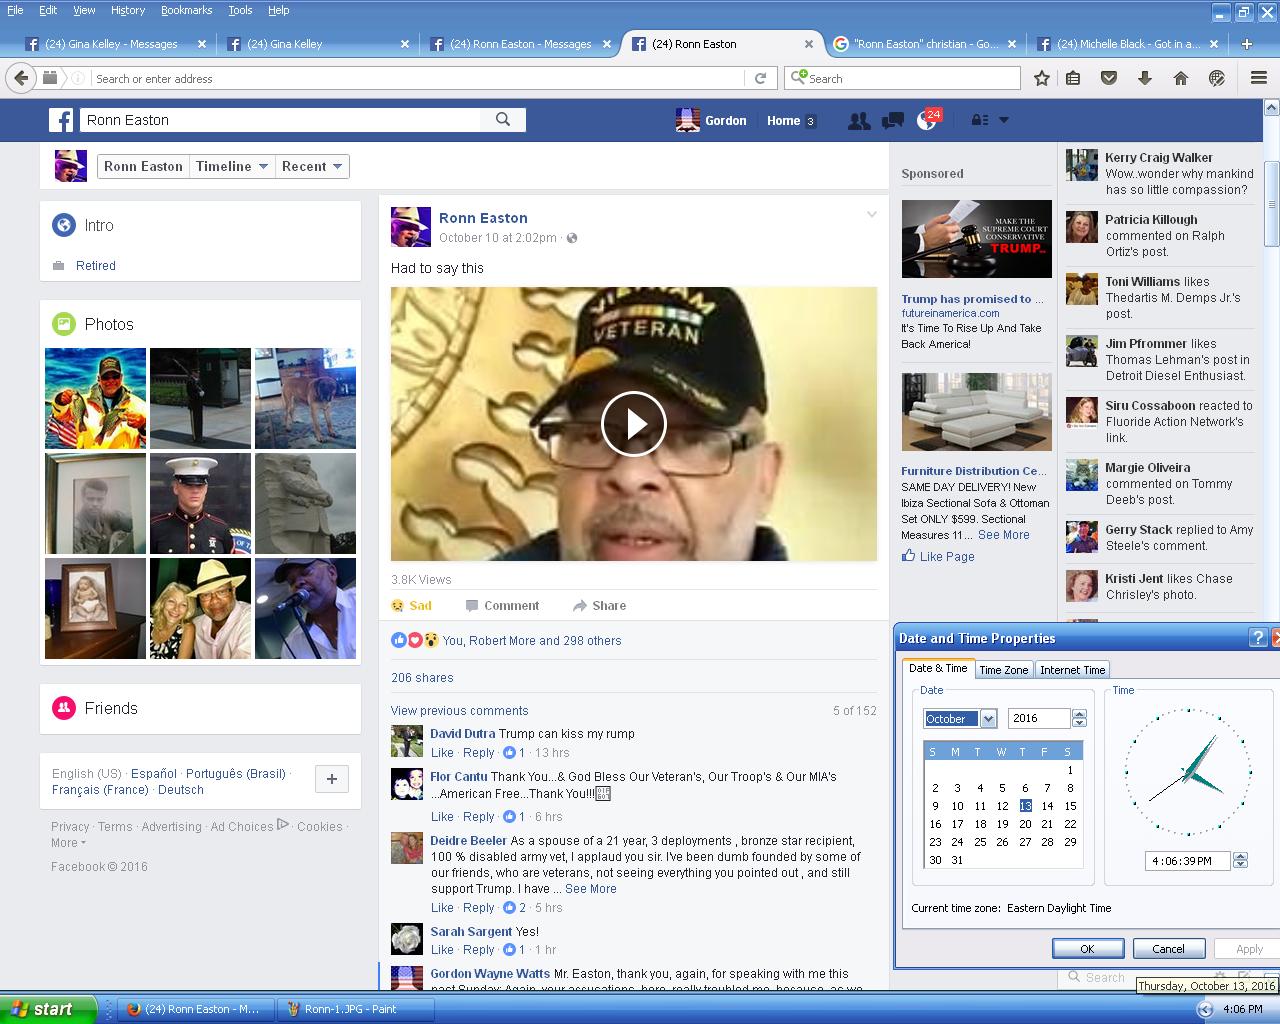Image resolution: width=1280 pixels, height=1024 pixels.
Task: Click the Facebook logo icon
Action: point(62,120)
